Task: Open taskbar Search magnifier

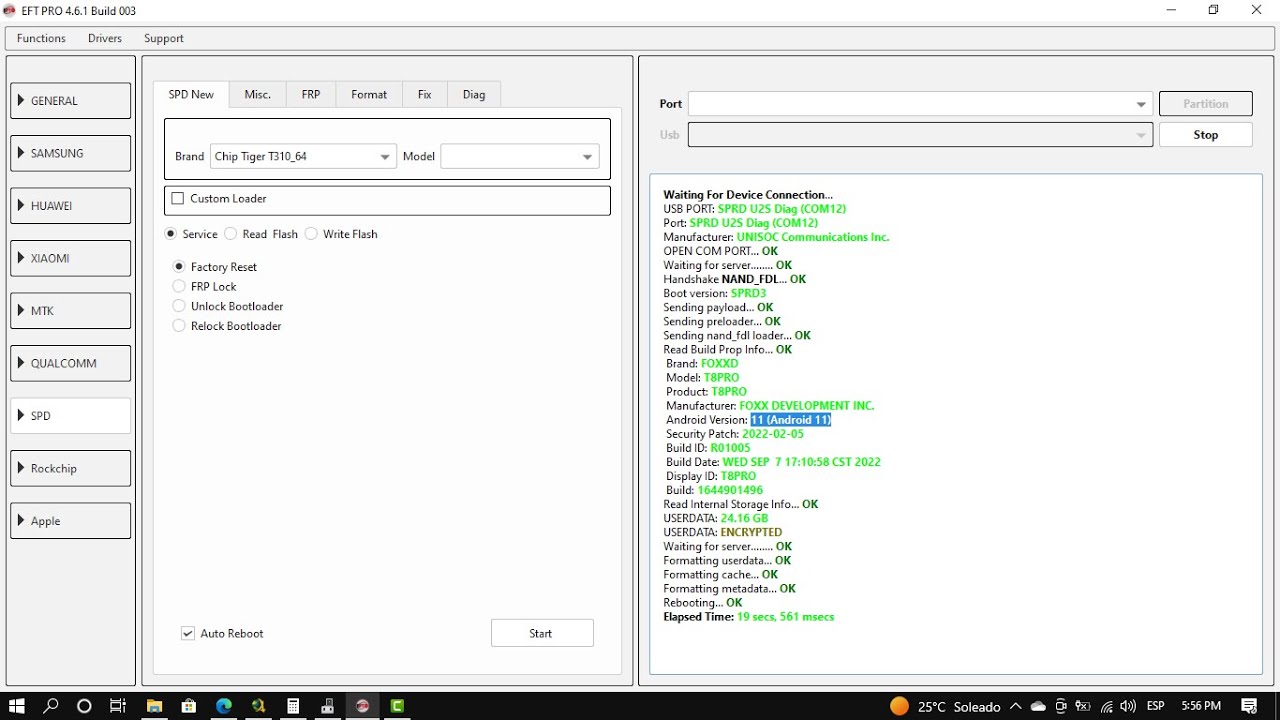Action: click(51, 706)
